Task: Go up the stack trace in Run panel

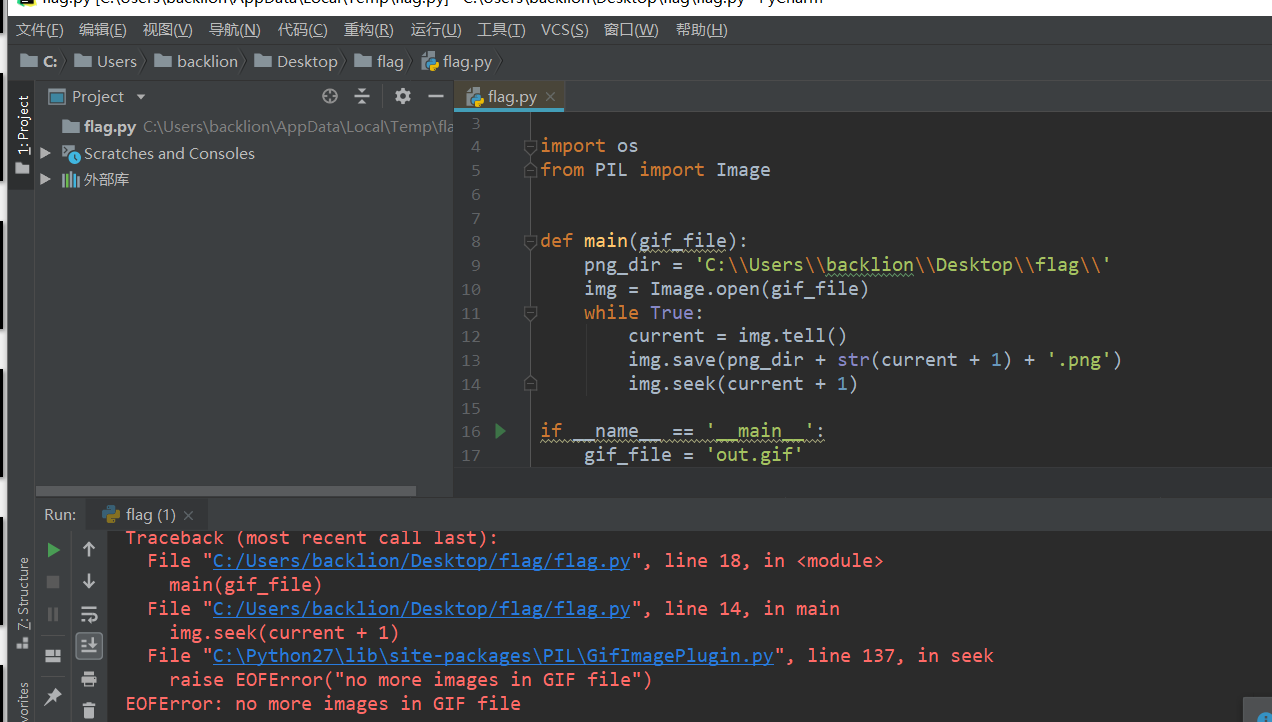Action: 89,549
